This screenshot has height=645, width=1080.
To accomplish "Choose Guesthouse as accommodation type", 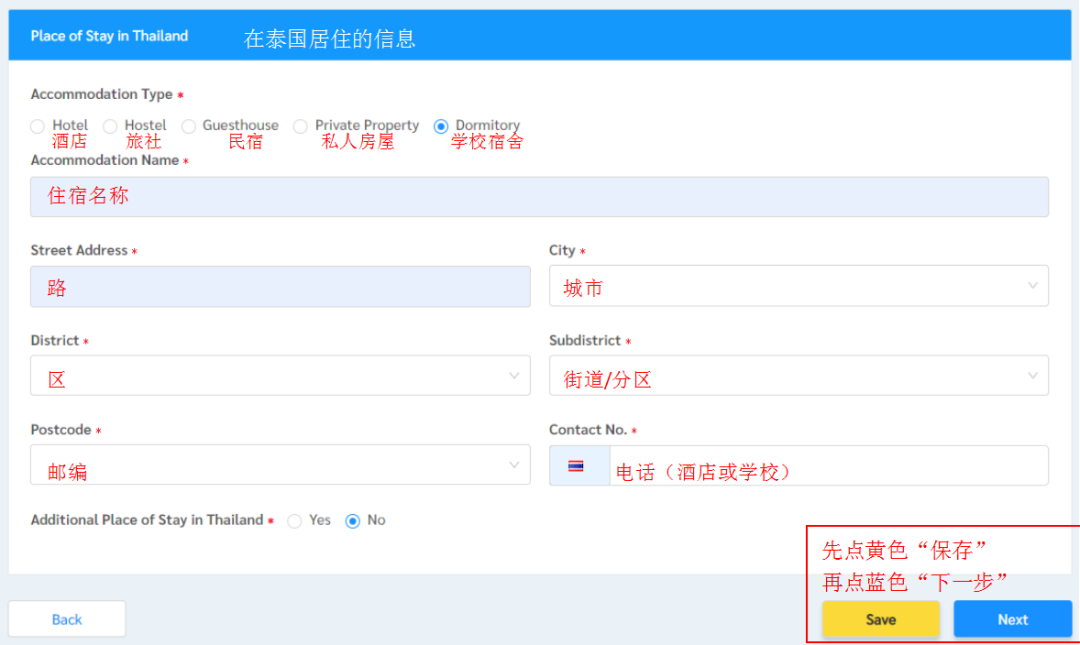I will [189, 126].
